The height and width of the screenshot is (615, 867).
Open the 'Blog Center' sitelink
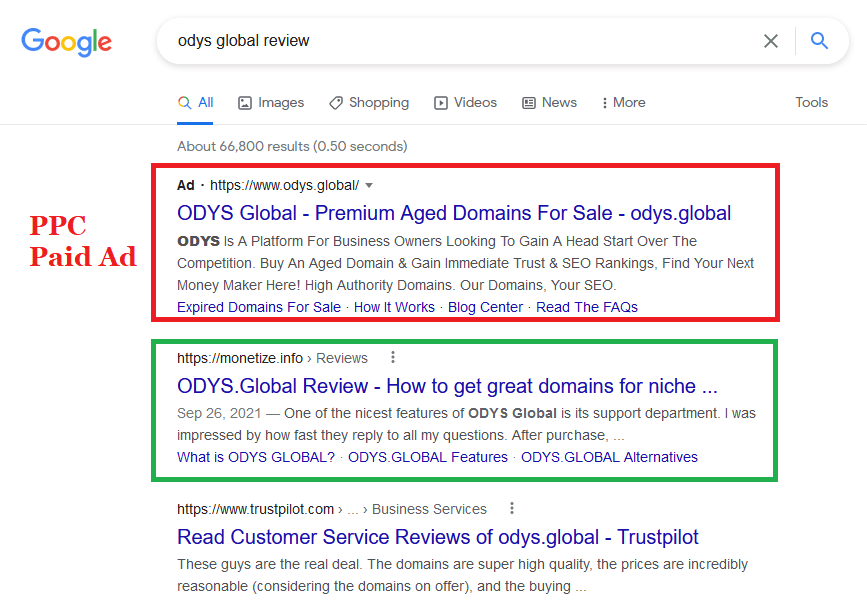pyautogui.click(x=485, y=307)
